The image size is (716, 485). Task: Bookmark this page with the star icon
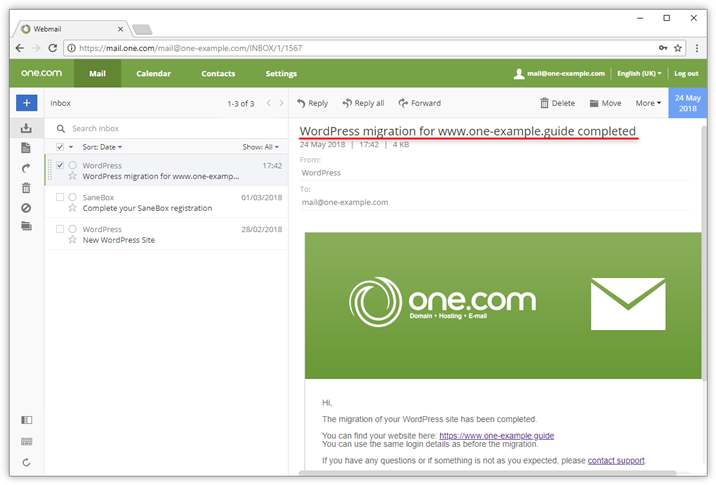(678, 48)
